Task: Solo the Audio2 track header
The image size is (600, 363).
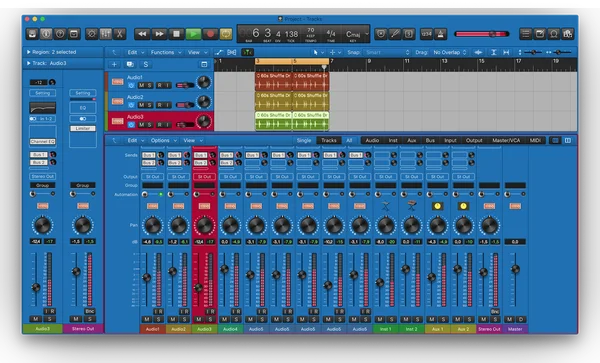Action: [x=149, y=105]
